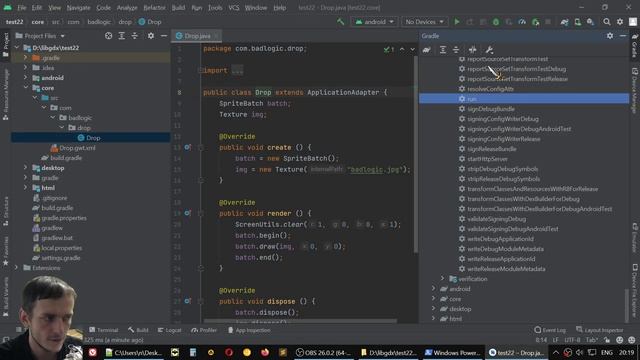Screen dimensions: 640x360
Task: Run the app with the green play button
Action: [x=457, y=22]
